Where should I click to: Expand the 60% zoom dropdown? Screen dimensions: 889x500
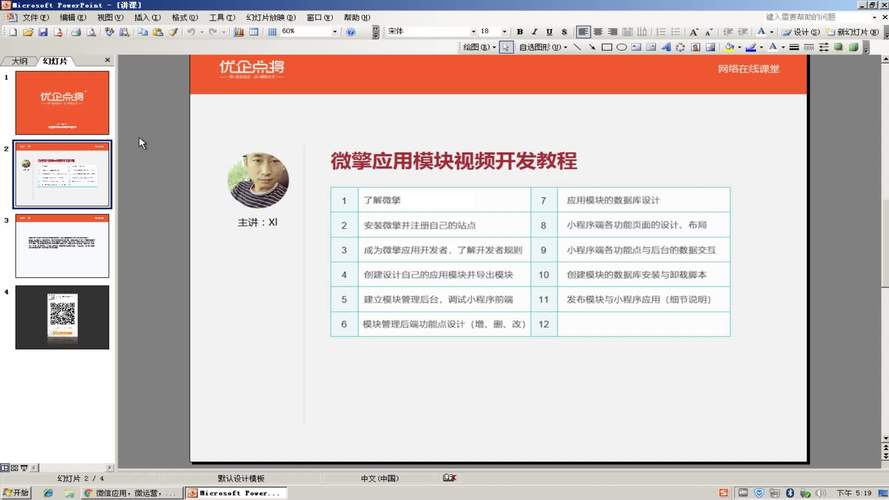[335, 32]
